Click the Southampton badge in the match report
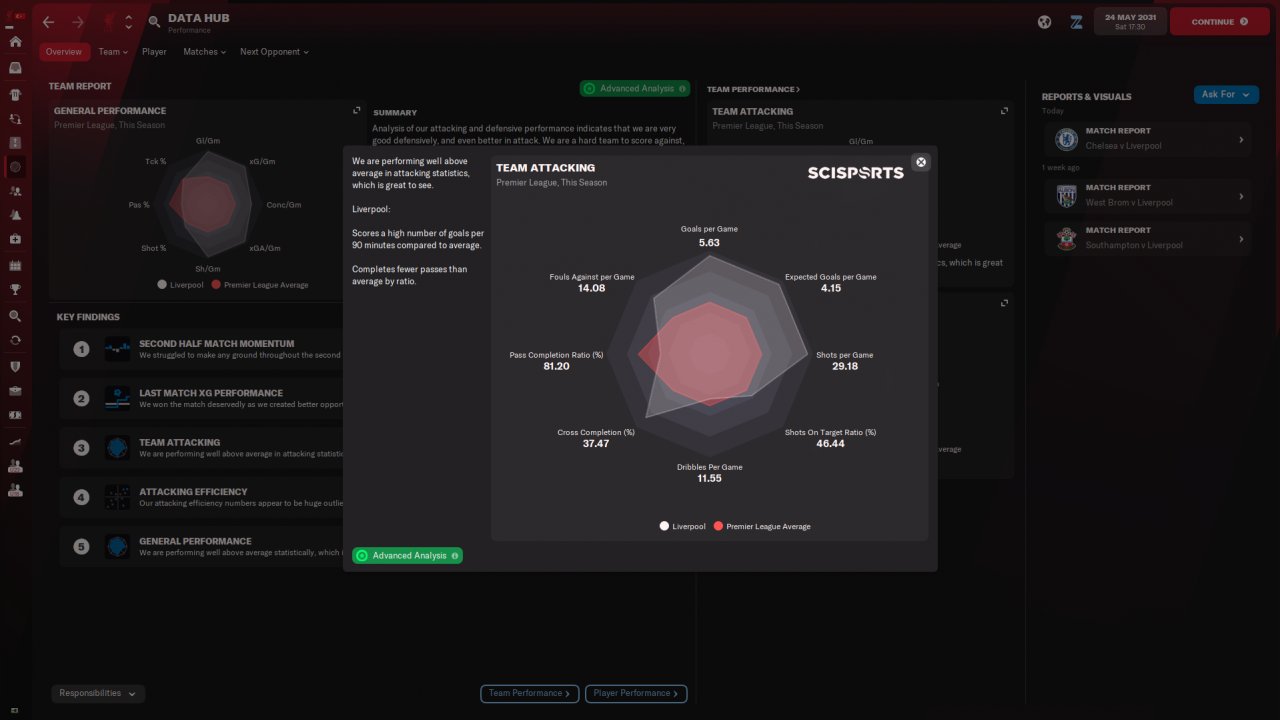This screenshot has height=720, width=1280. tap(1066, 239)
